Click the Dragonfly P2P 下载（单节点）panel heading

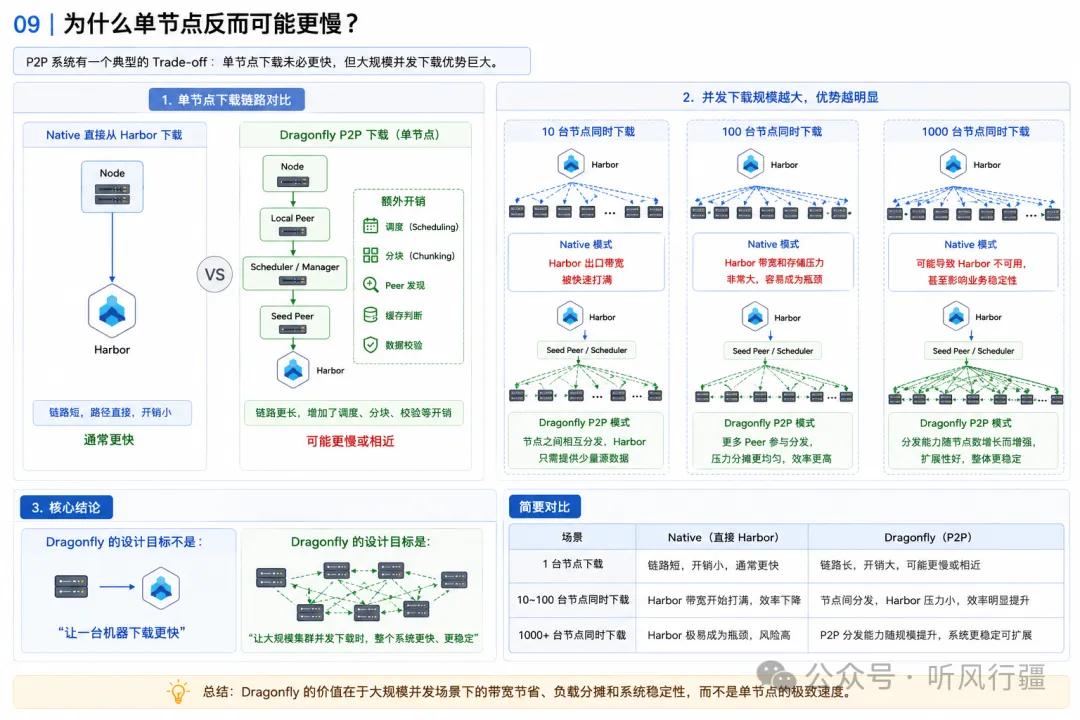point(359,135)
